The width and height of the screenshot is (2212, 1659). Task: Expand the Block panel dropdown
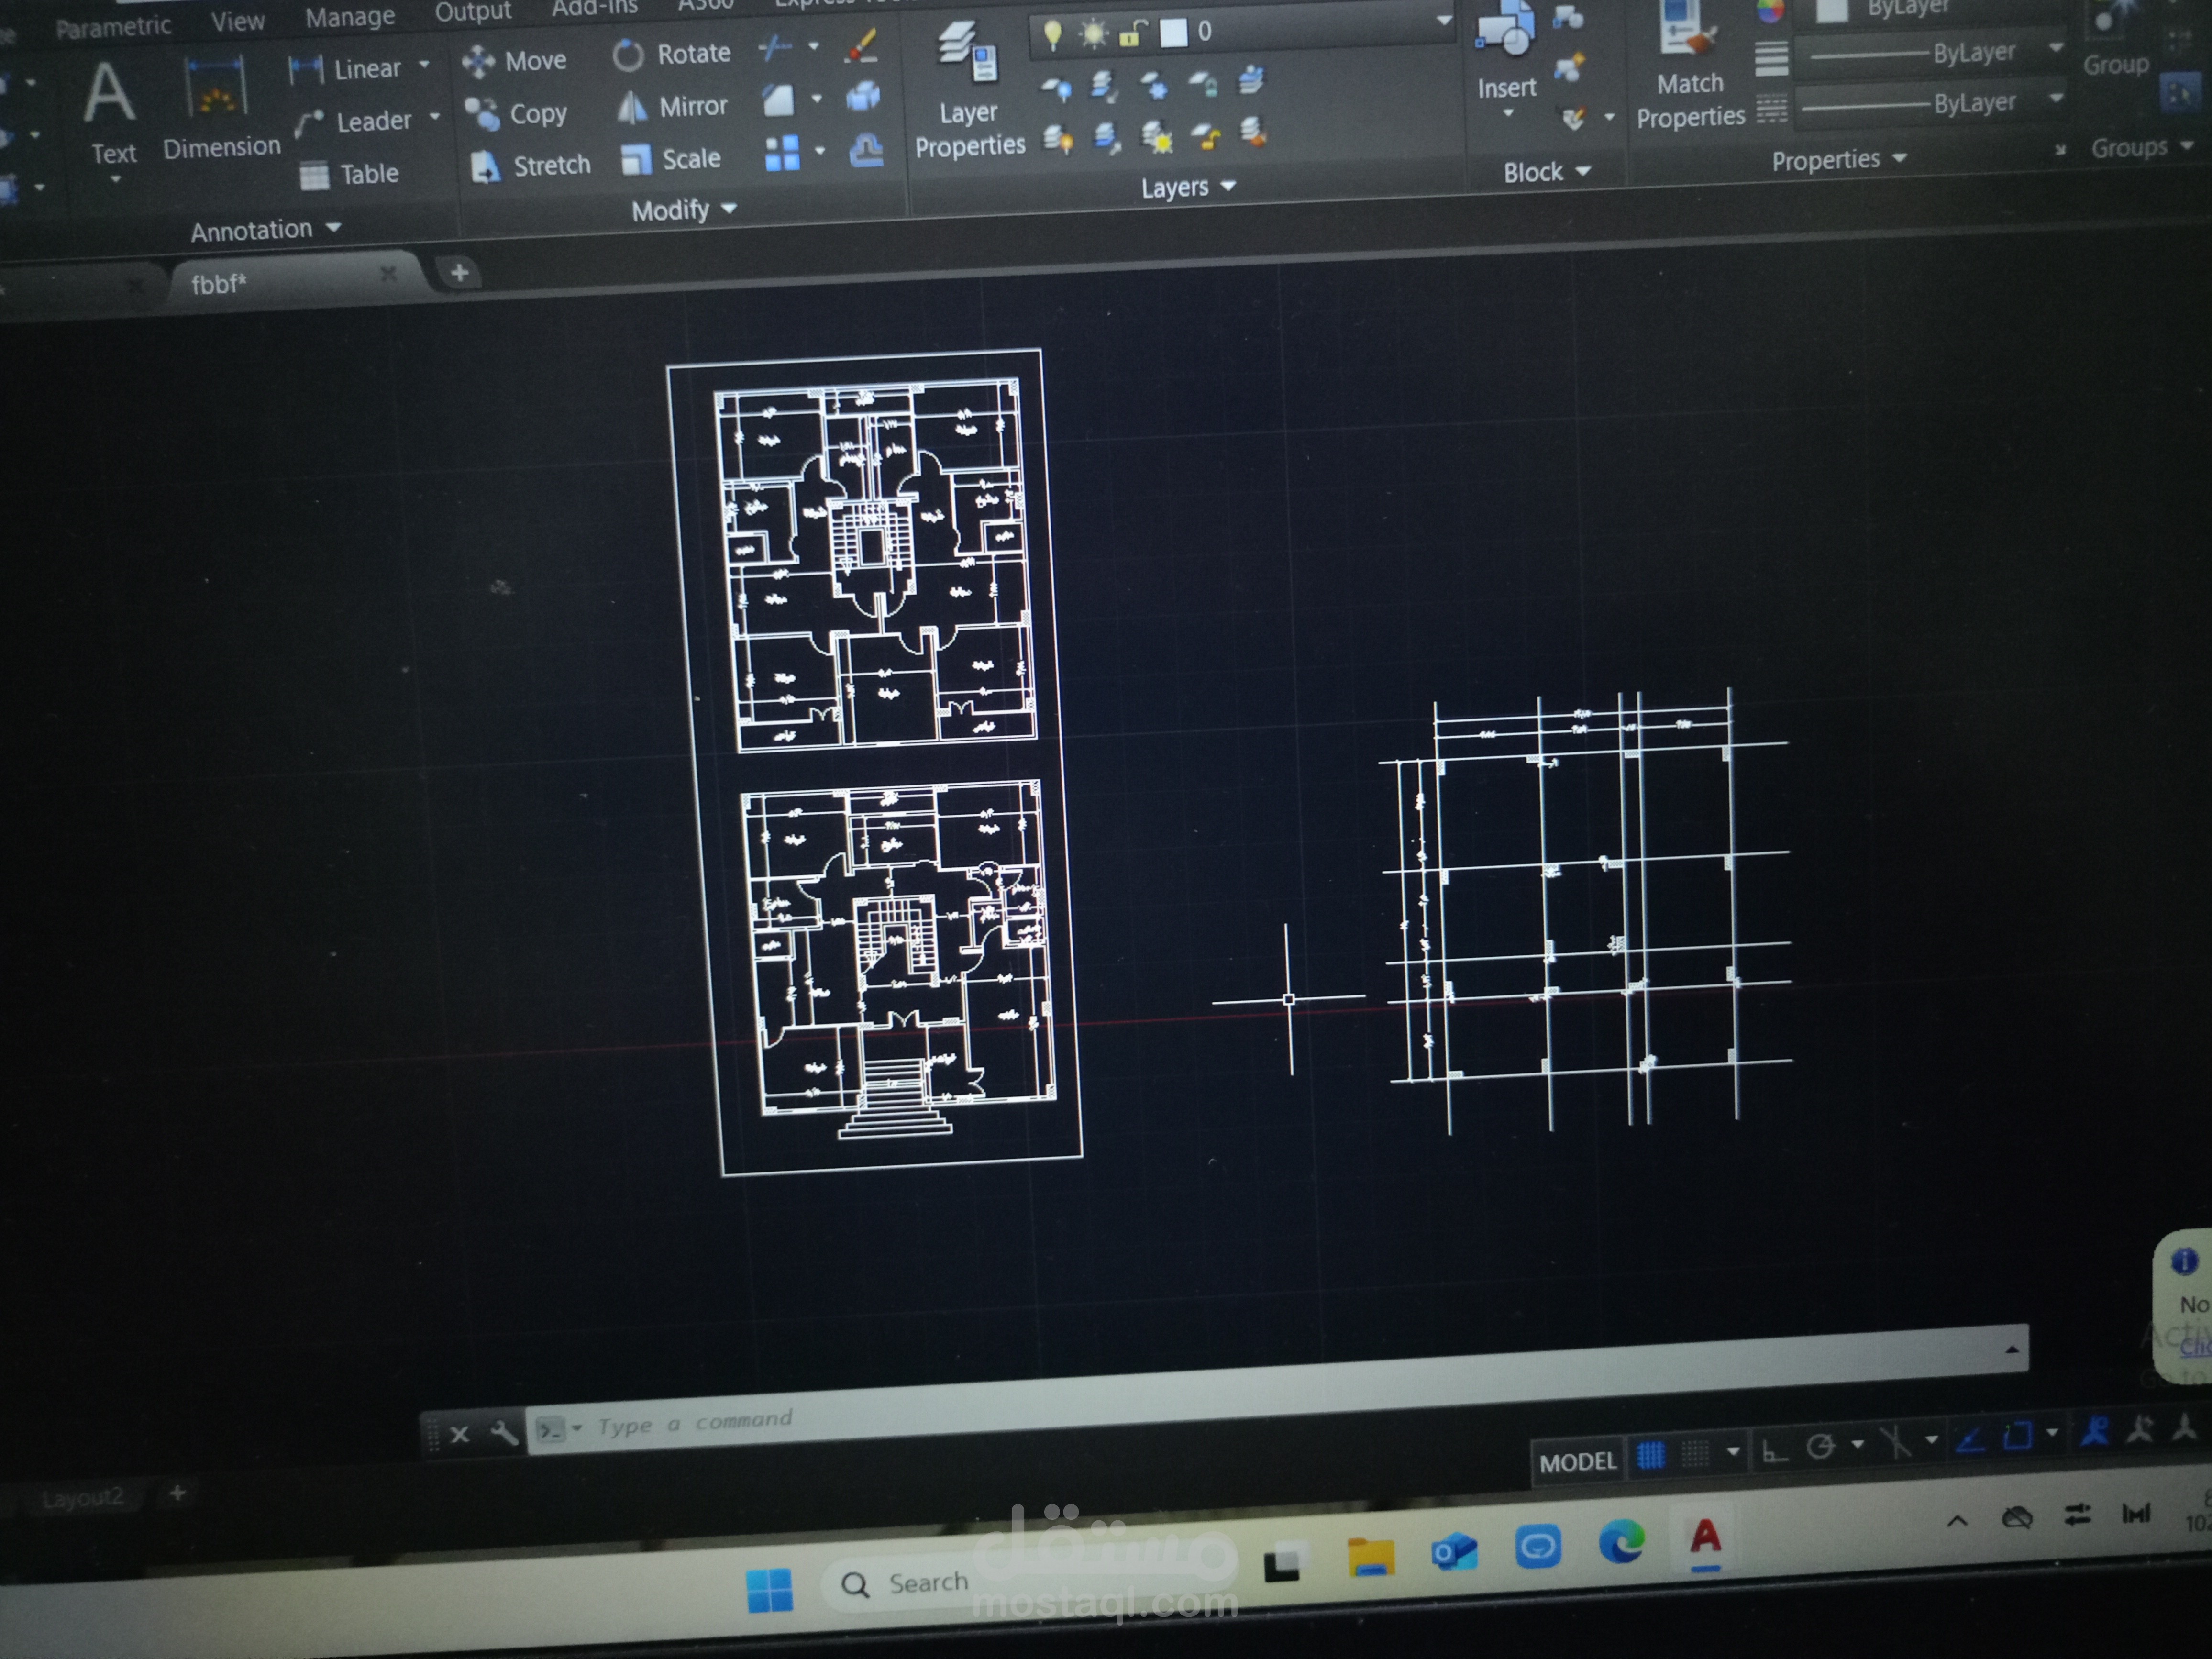(1546, 172)
